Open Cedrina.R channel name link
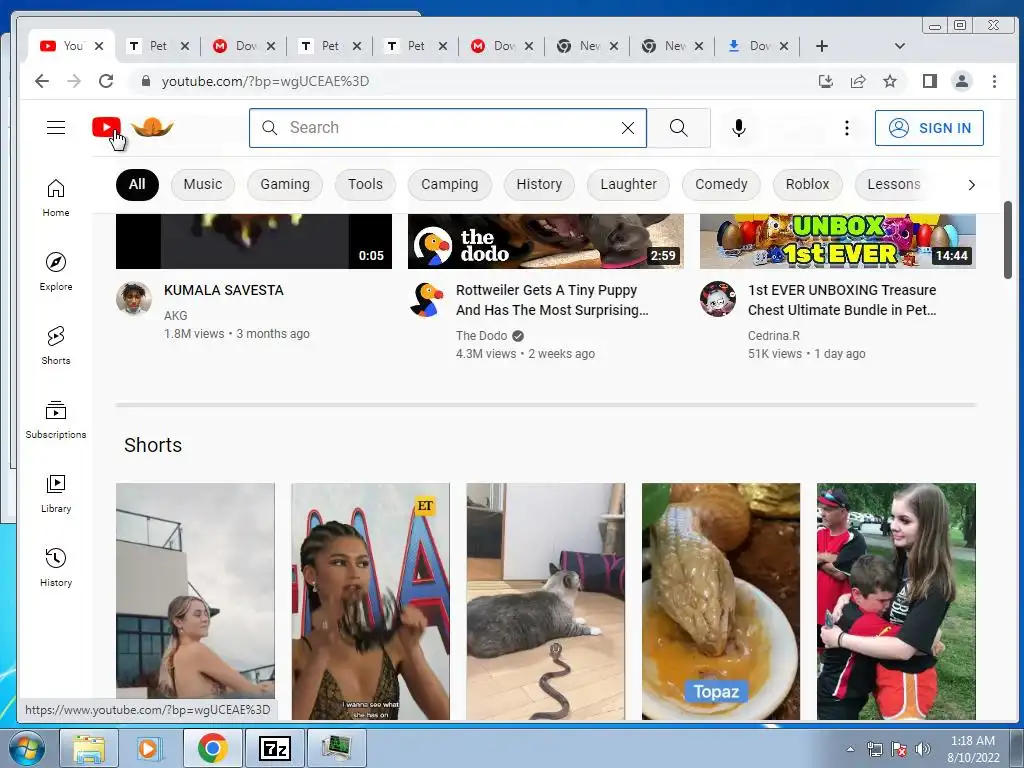The image size is (1024, 768). [773, 336]
